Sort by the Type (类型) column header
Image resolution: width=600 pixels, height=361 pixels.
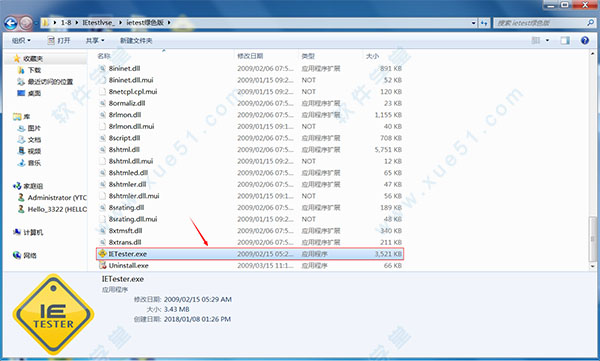click(308, 56)
